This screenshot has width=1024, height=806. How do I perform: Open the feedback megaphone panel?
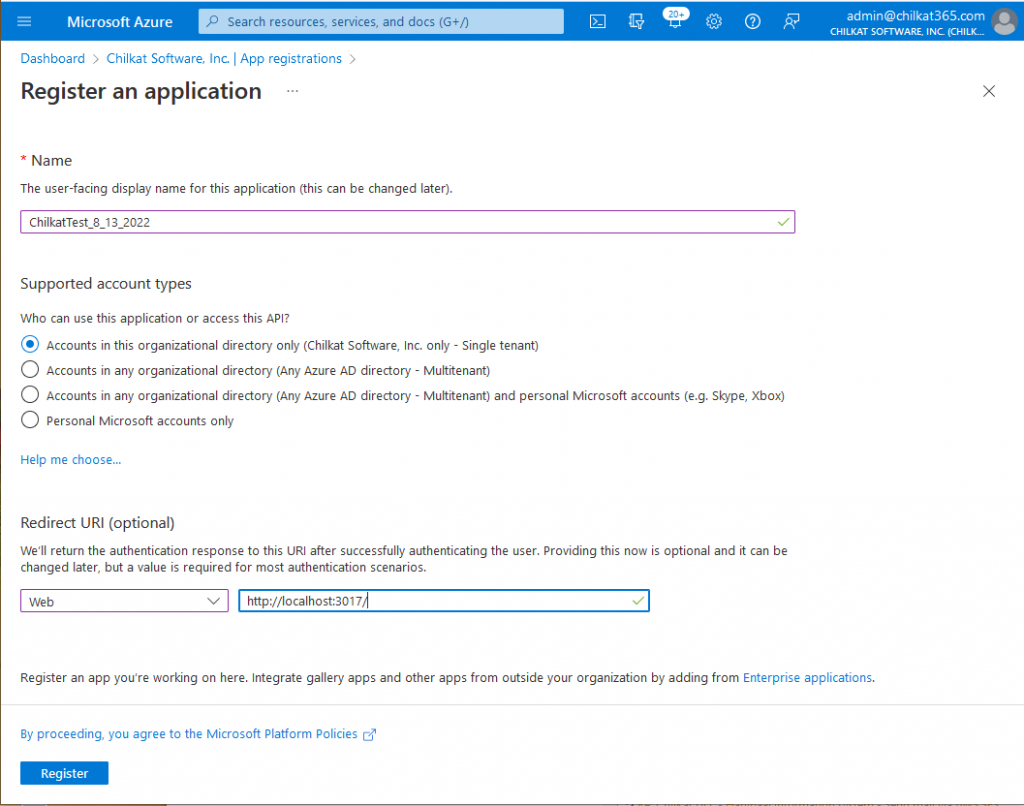[x=791, y=21]
